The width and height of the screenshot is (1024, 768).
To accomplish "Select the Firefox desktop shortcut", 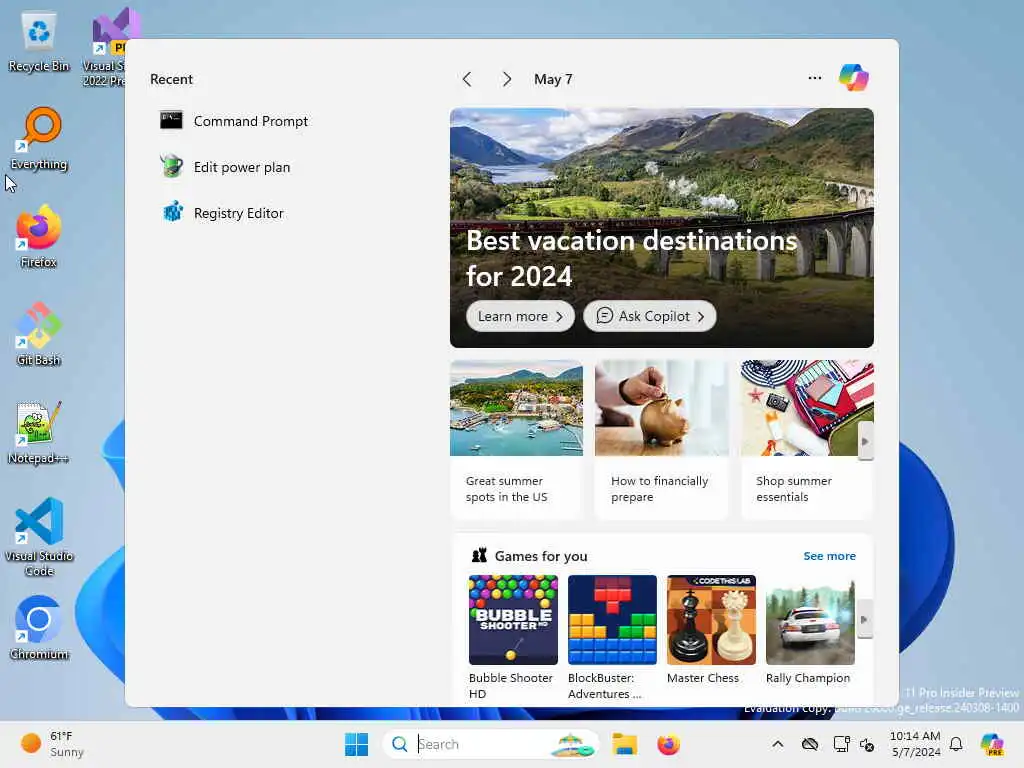I will (39, 236).
